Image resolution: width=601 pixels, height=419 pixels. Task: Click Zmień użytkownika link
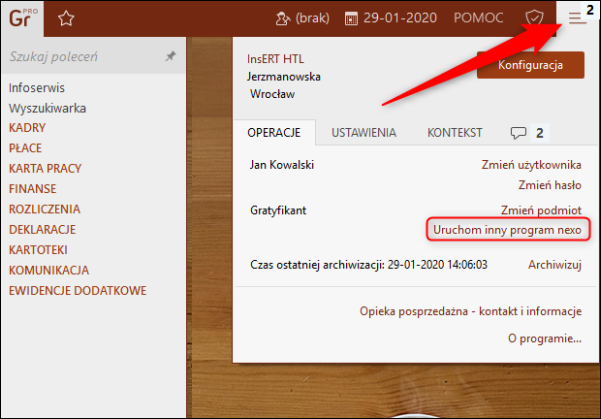[531, 165]
